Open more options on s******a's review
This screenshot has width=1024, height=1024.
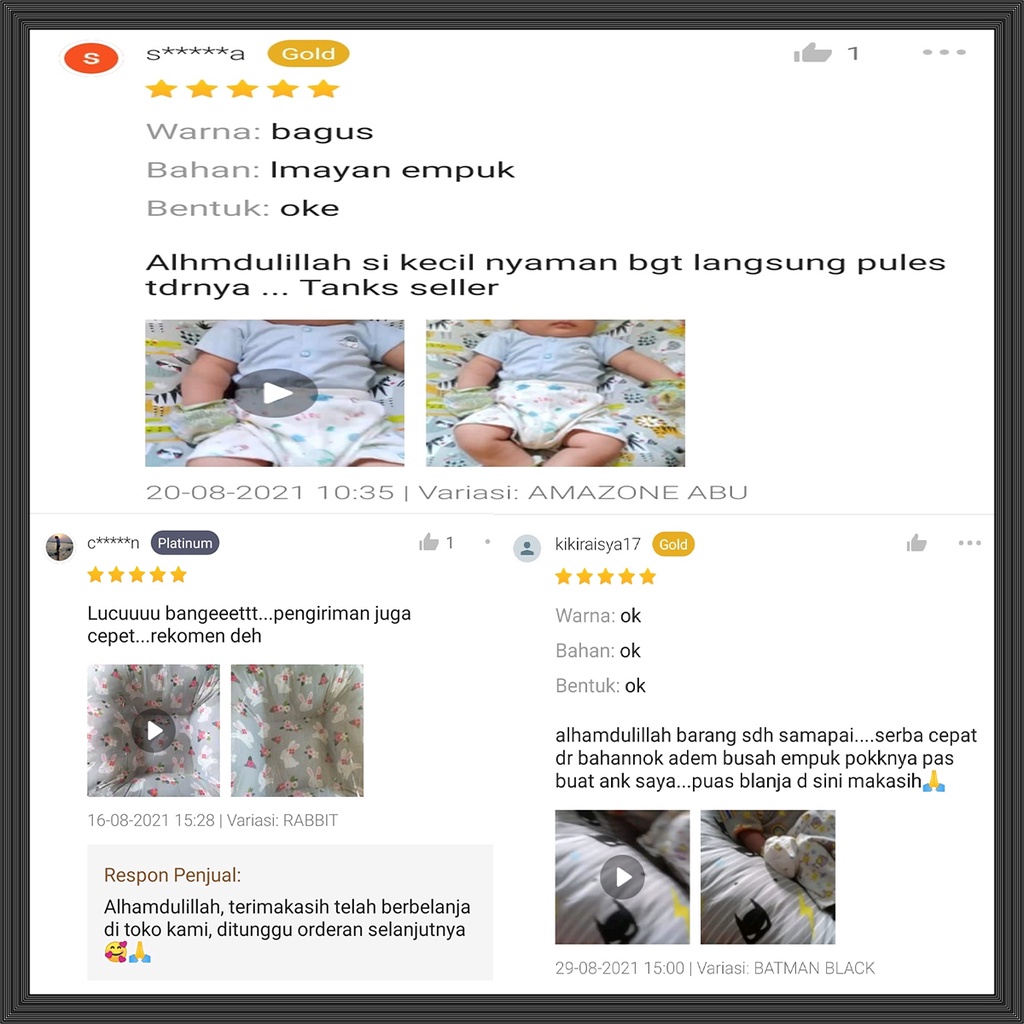point(944,52)
